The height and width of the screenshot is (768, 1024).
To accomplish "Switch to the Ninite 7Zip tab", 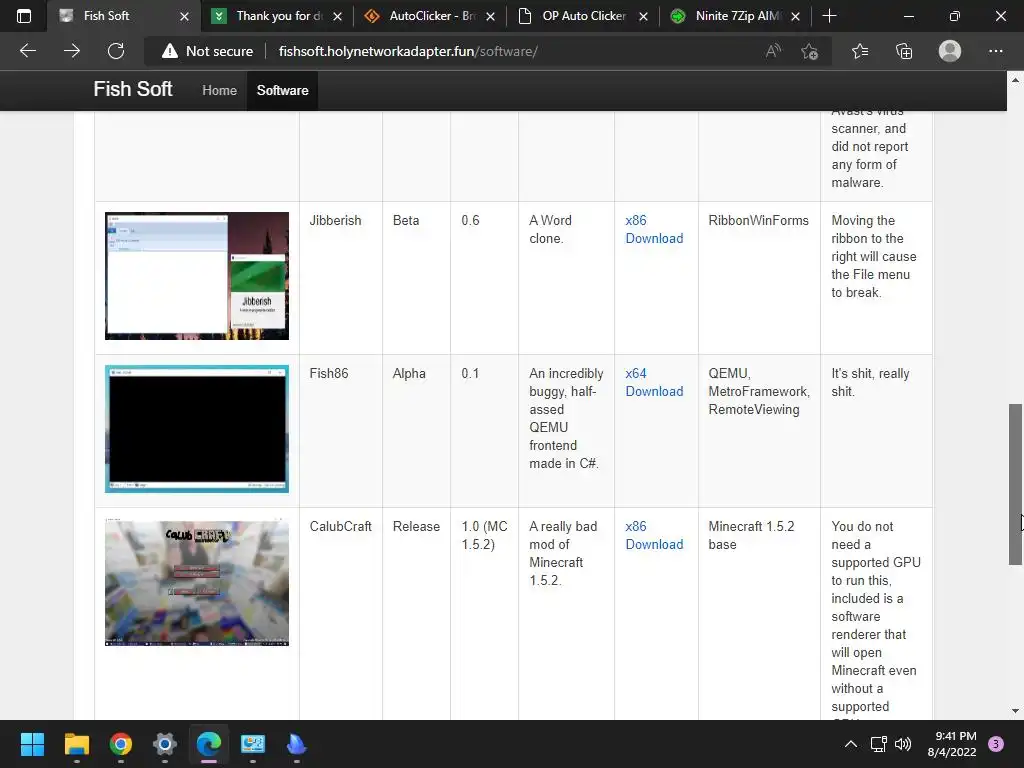I will pyautogui.click(x=737, y=16).
